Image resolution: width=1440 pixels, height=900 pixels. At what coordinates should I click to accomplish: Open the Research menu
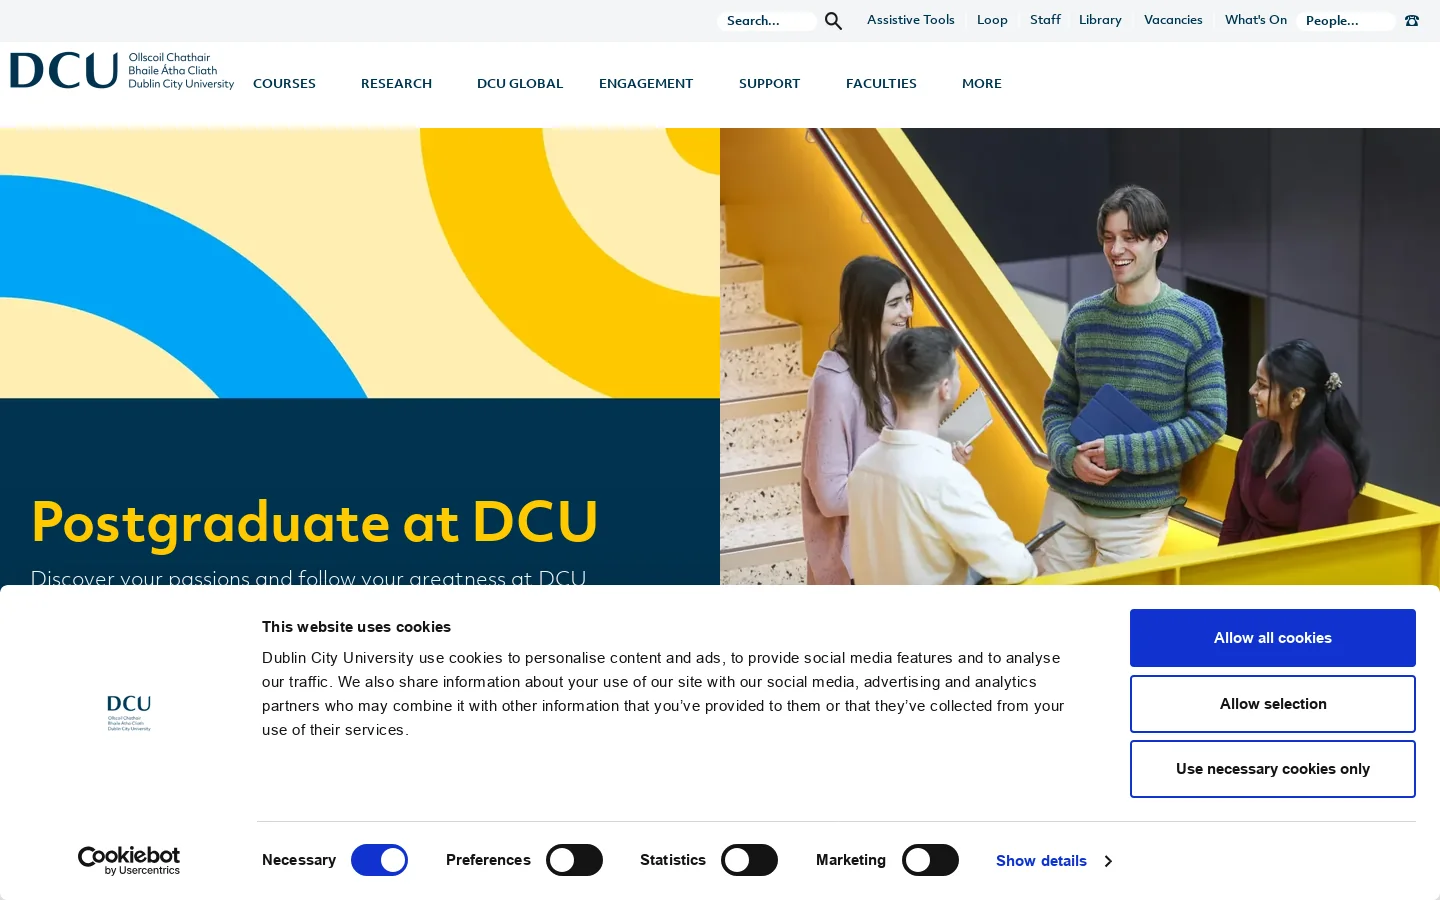(396, 84)
